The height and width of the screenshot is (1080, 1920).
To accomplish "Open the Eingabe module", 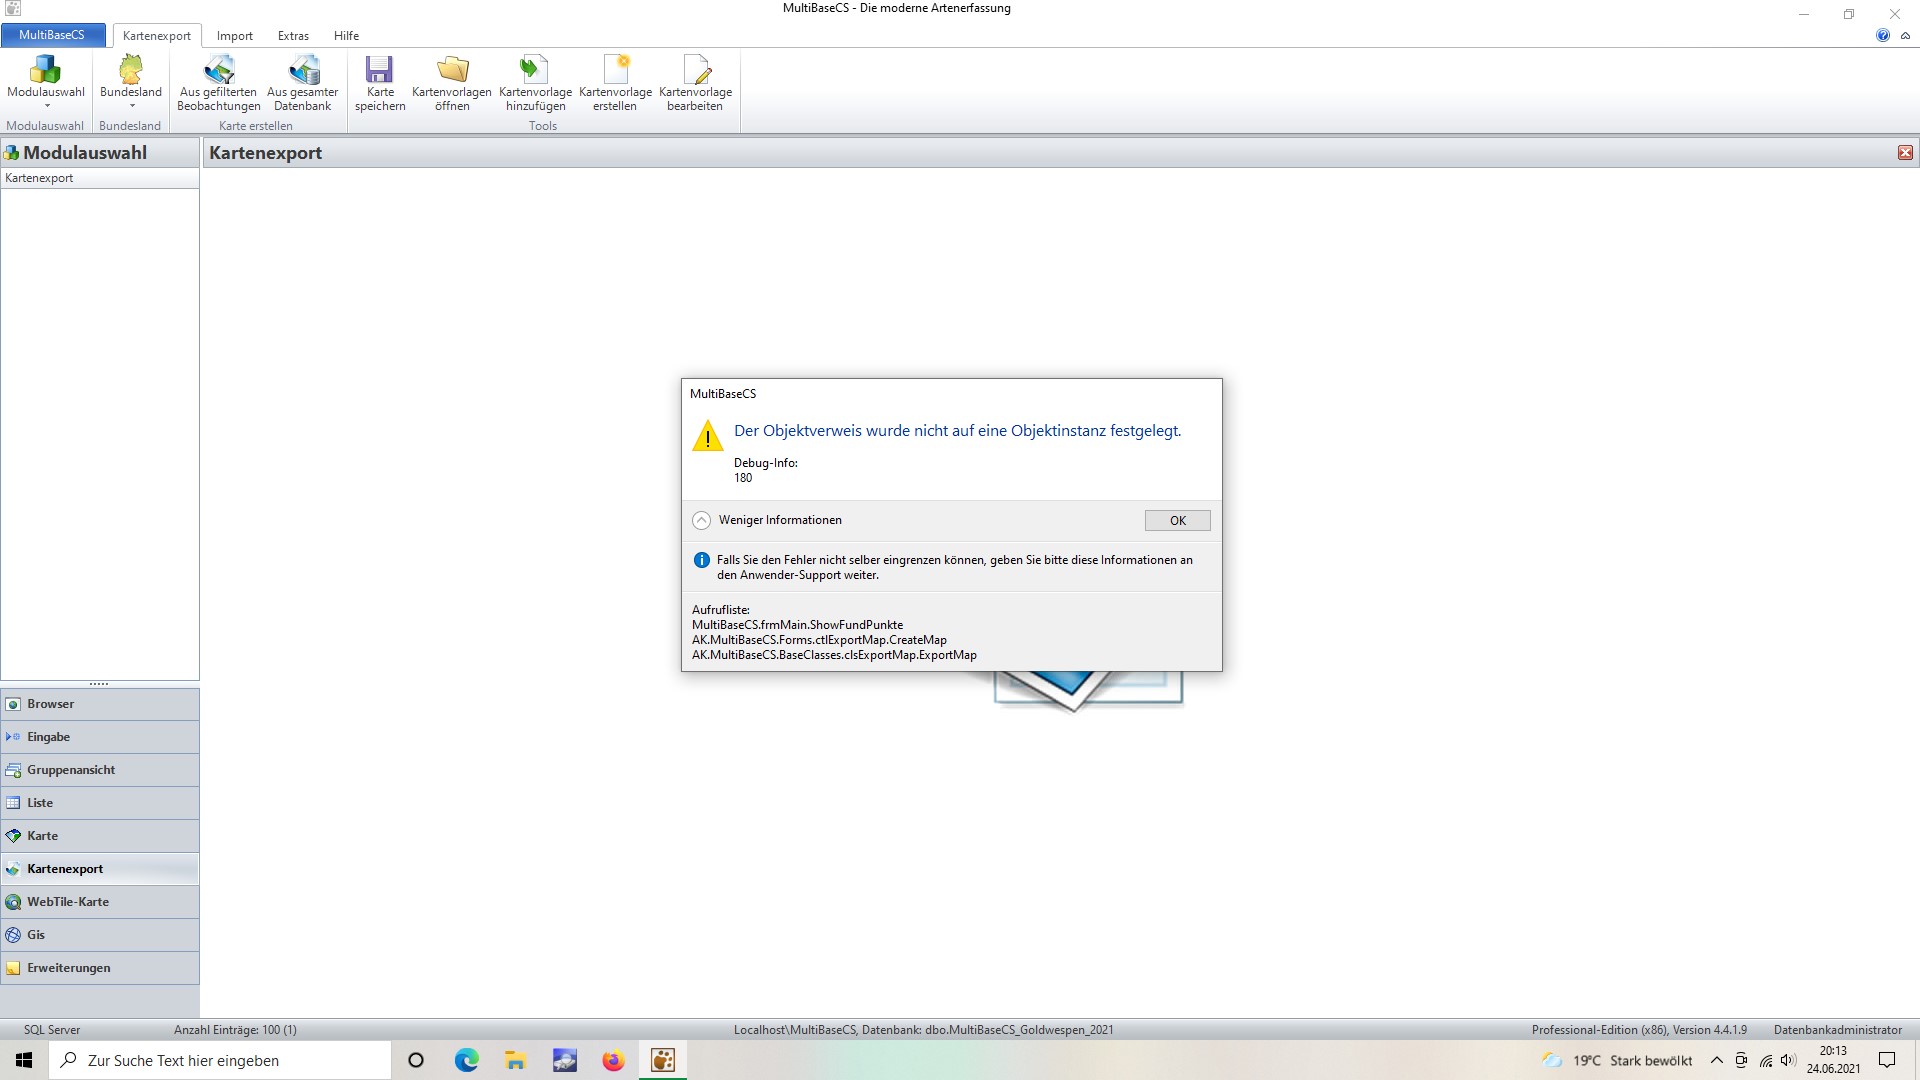I will (x=100, y=737).
